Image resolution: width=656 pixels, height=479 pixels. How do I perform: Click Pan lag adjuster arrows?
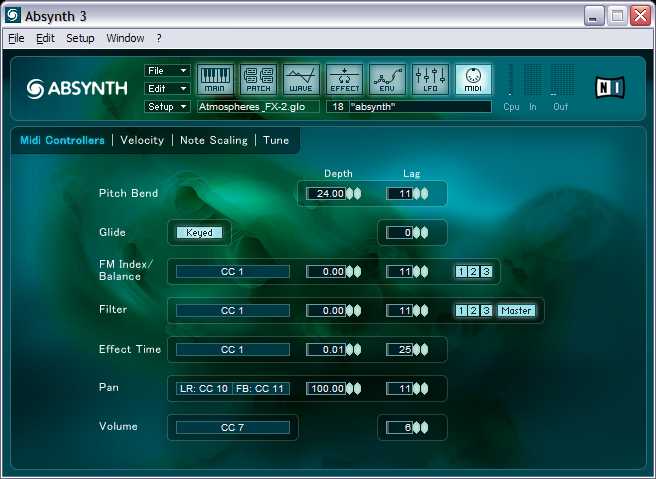(x=421, y=388)
